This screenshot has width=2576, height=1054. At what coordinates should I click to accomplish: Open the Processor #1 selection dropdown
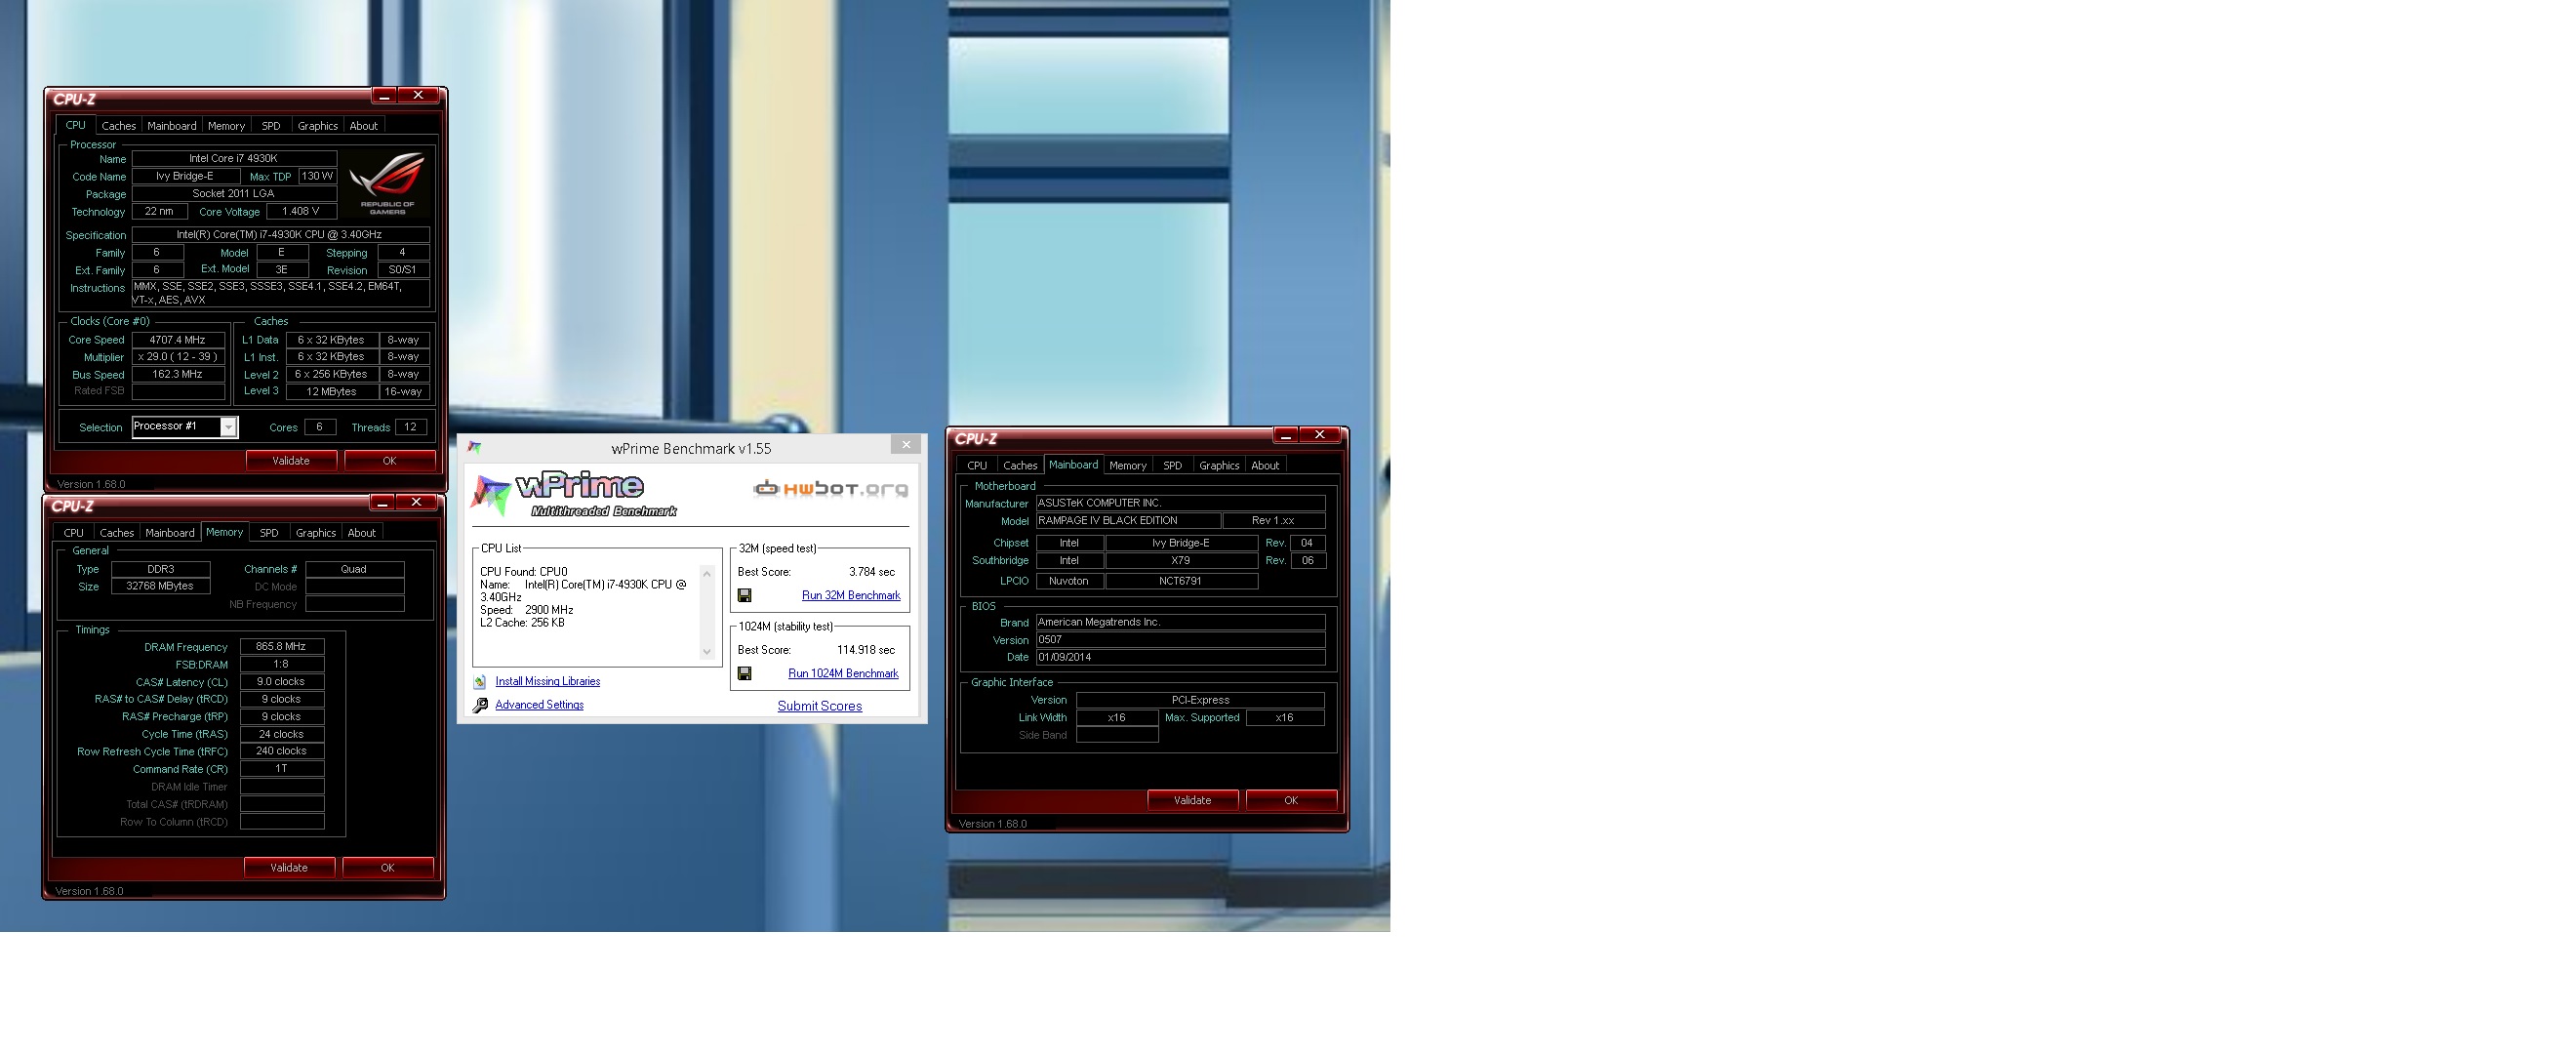228,428
